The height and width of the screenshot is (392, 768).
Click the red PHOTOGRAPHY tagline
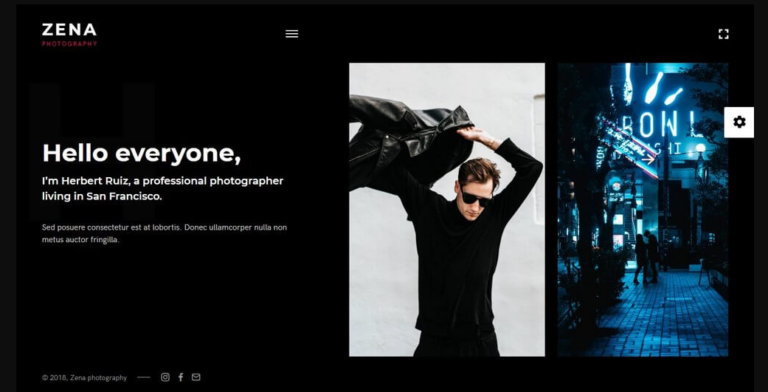click(69, 44)
